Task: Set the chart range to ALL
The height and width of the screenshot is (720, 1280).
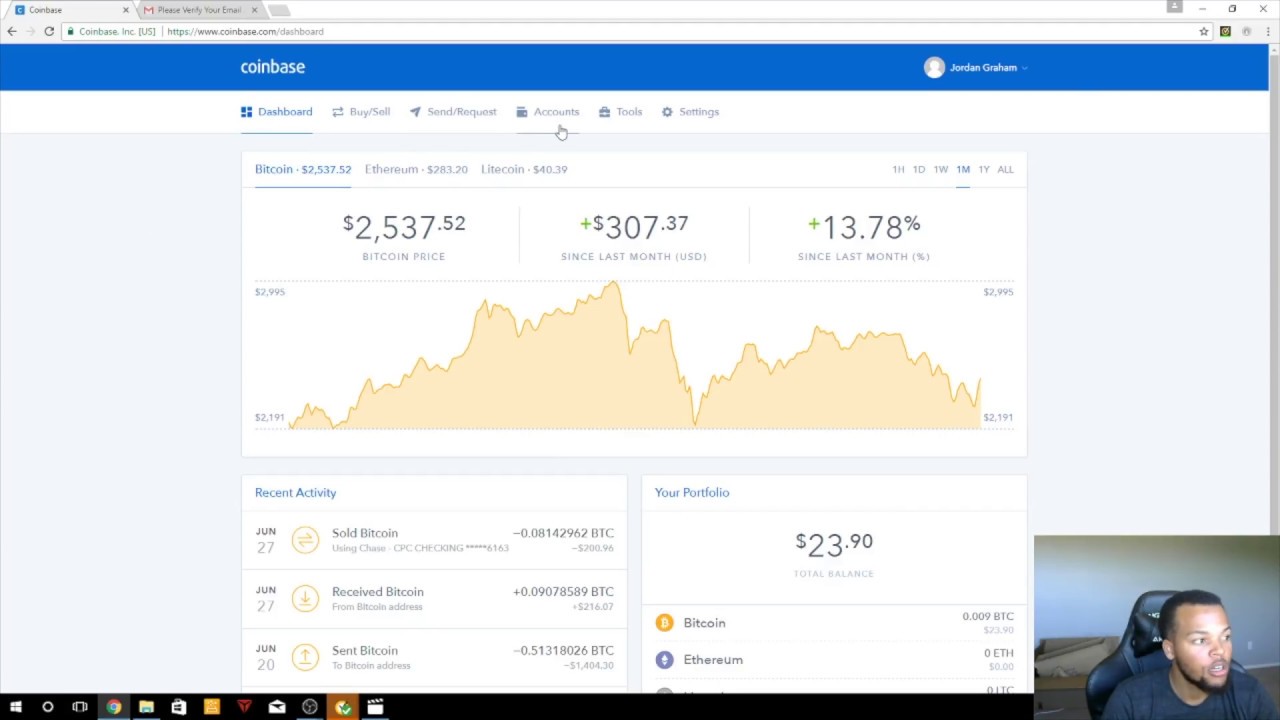Action: click(x=1005, y=170)
